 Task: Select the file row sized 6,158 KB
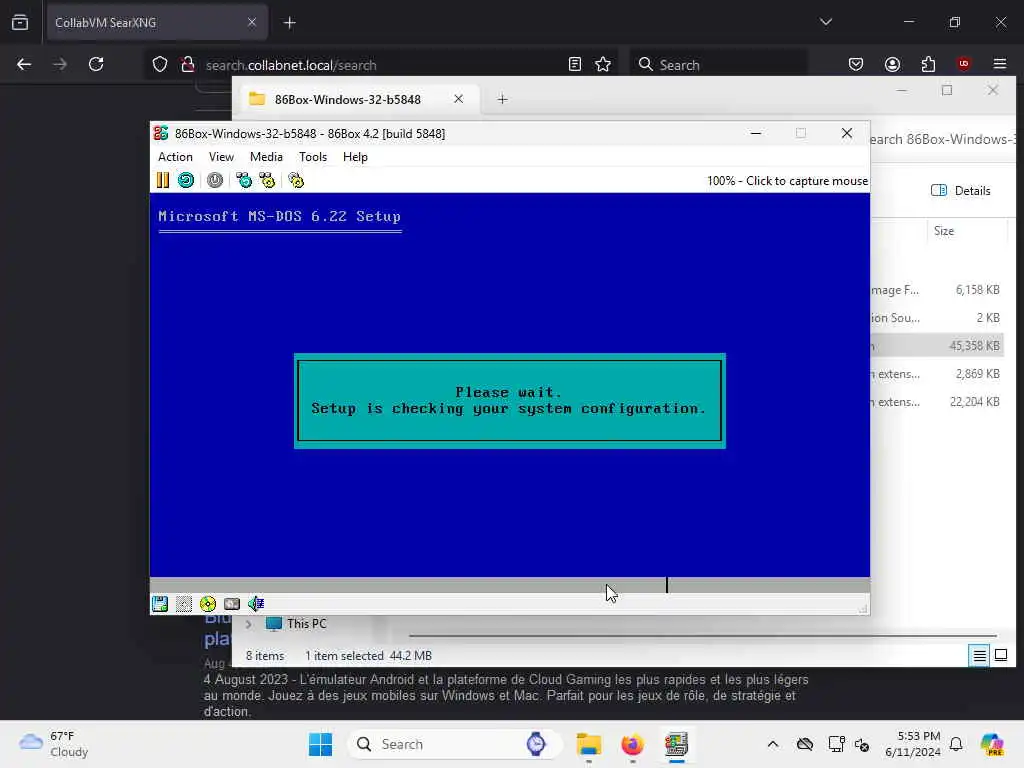(x=938, y=290)
